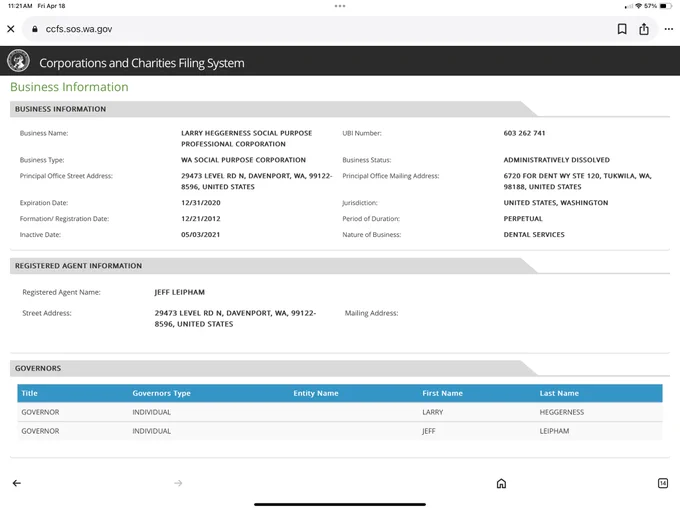Screen dimensions: 680x510
Task: Select UBI number 603 262 741
Action: click(x=524, y=133)
